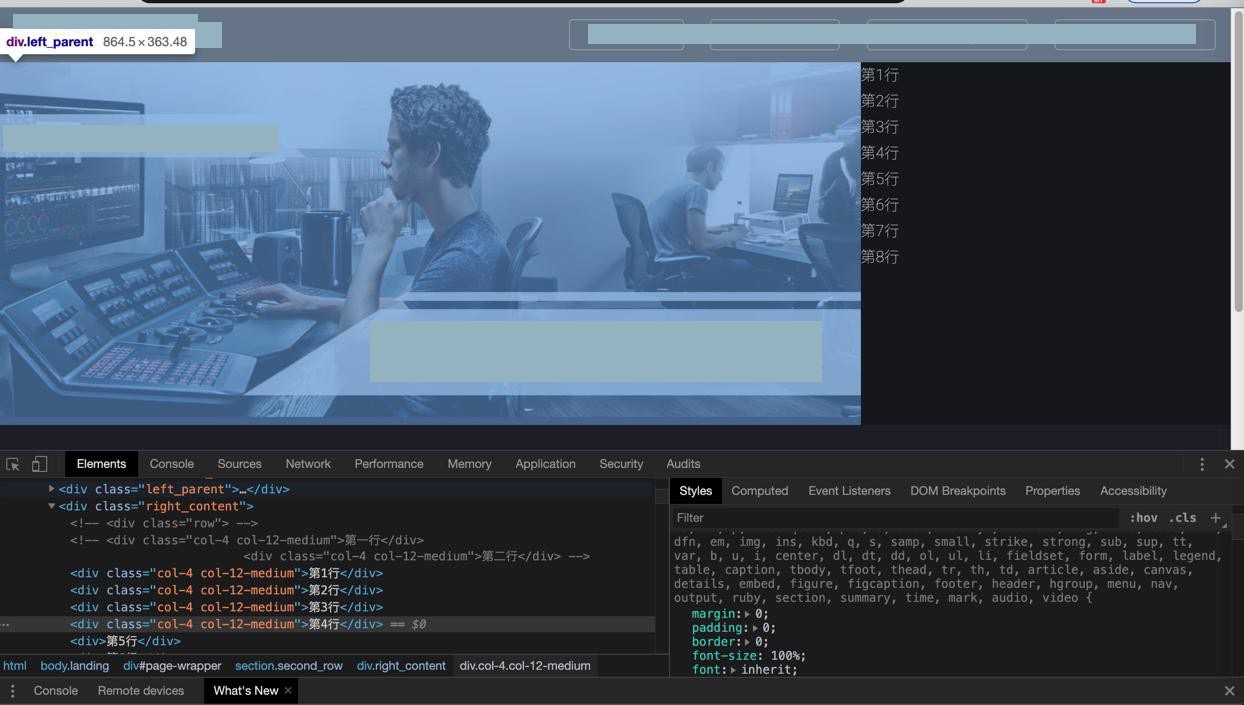The height and width of the screenshot is (705, 1244).
Task: Click the page's vertical scrollbar thumb
Action: (x=1237, y=160)
